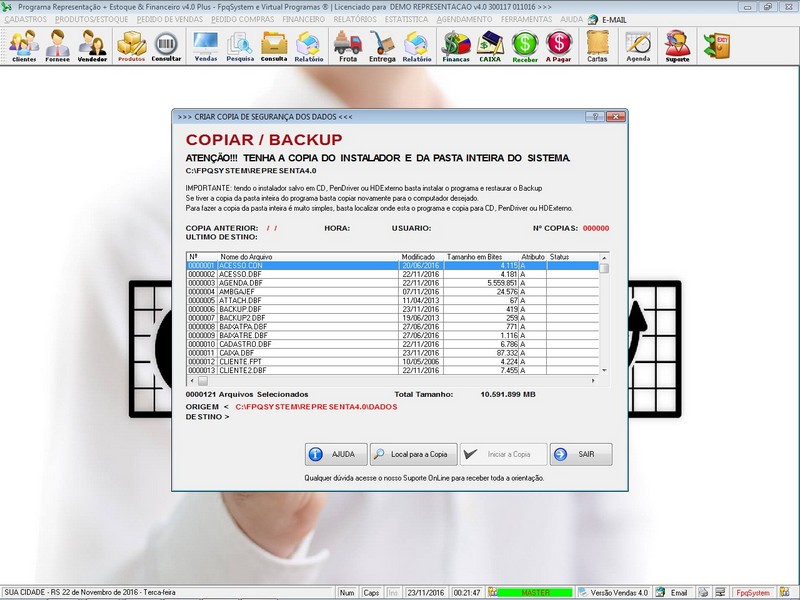Select the ACESSO.CON file row

tap(392, 265)
